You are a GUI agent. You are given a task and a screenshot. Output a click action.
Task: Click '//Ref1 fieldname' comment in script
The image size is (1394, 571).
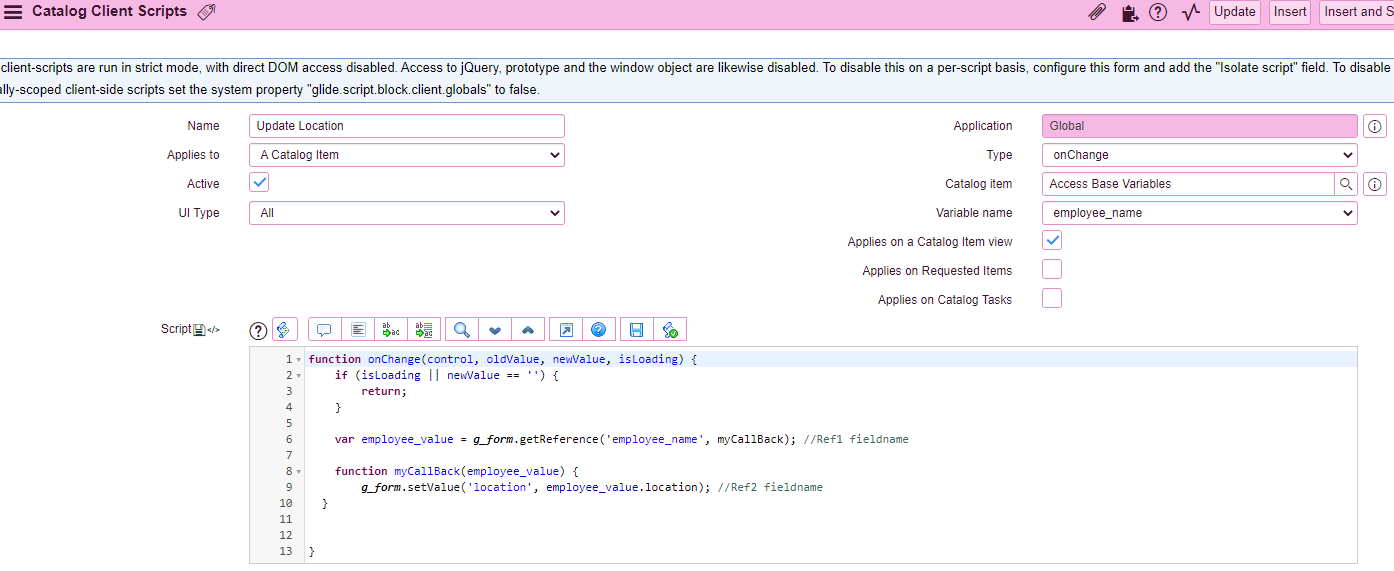point(856,439)
